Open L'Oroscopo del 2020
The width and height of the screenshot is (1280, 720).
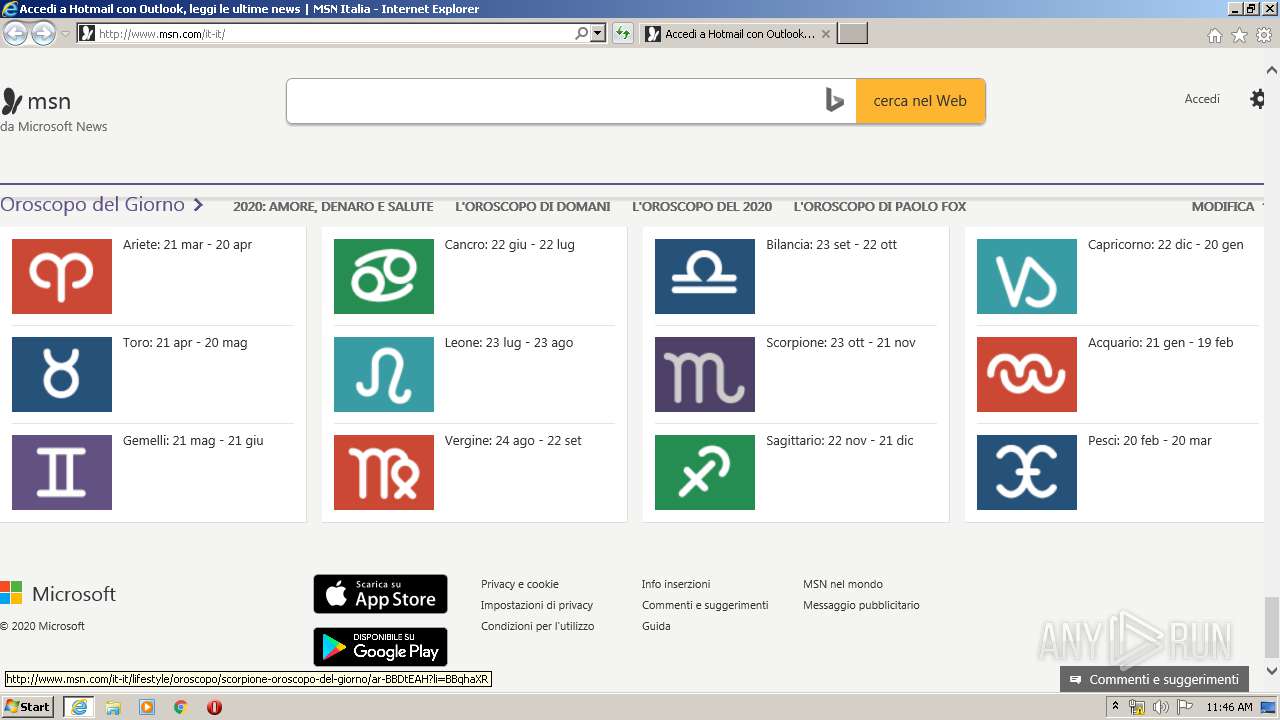click(702, 207)
